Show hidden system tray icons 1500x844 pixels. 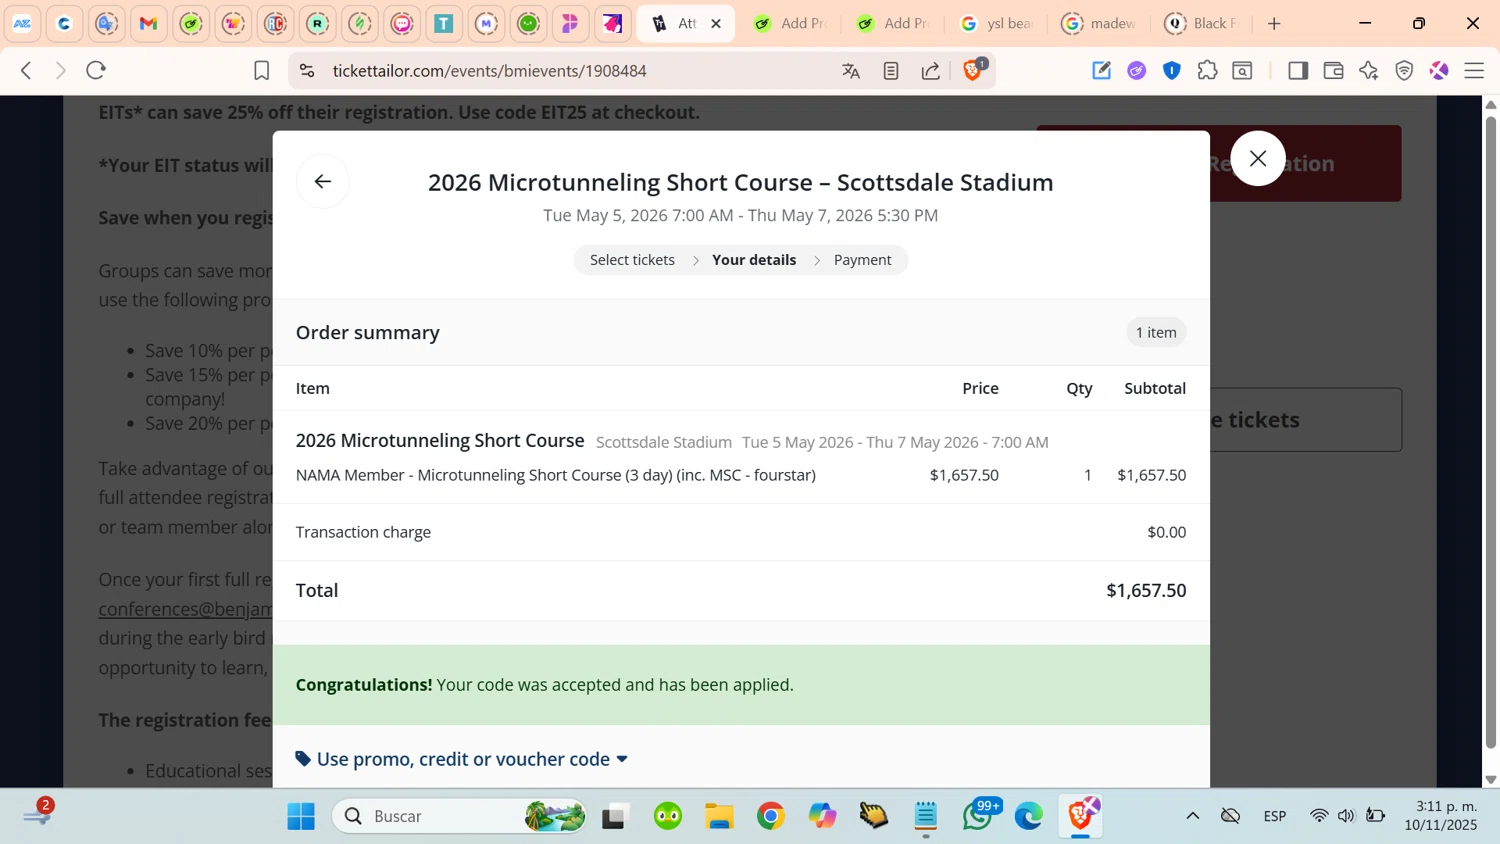1193,816
